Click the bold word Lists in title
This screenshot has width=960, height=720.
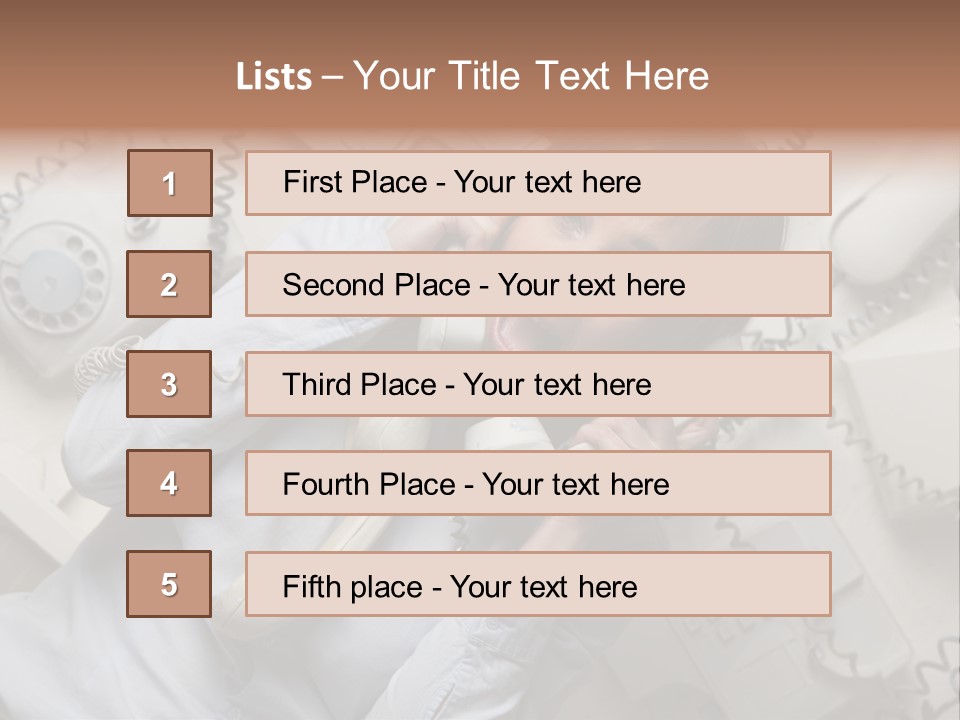point(274,76)
